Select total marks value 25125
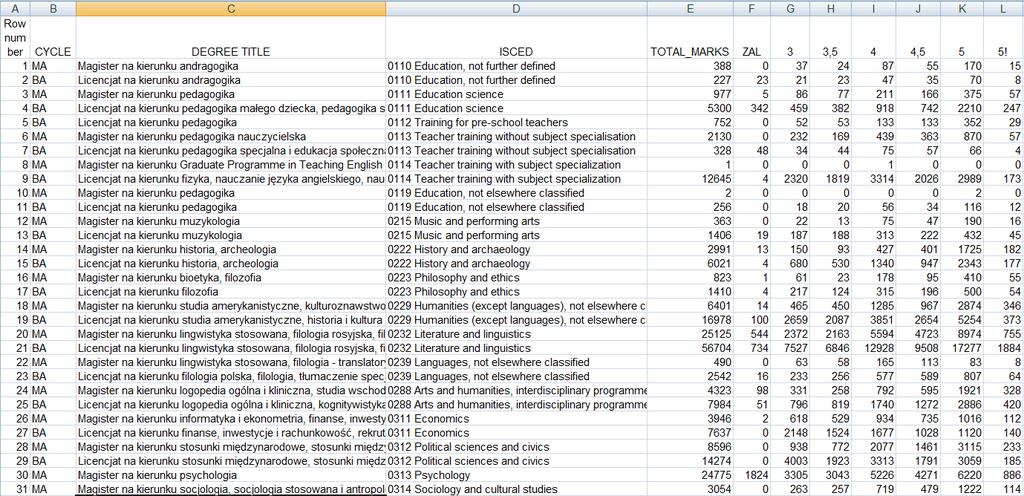Image resolution: width=1024 pixels, height=496 pixels. [x=690, y=334]
